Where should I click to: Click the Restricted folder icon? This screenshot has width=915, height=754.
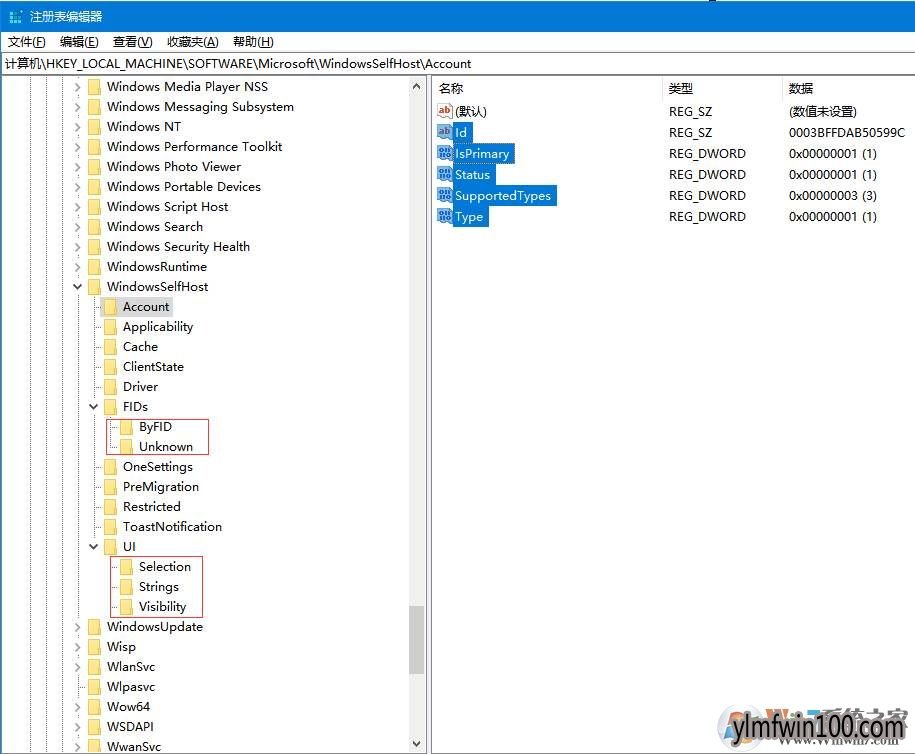click(110, 507)
